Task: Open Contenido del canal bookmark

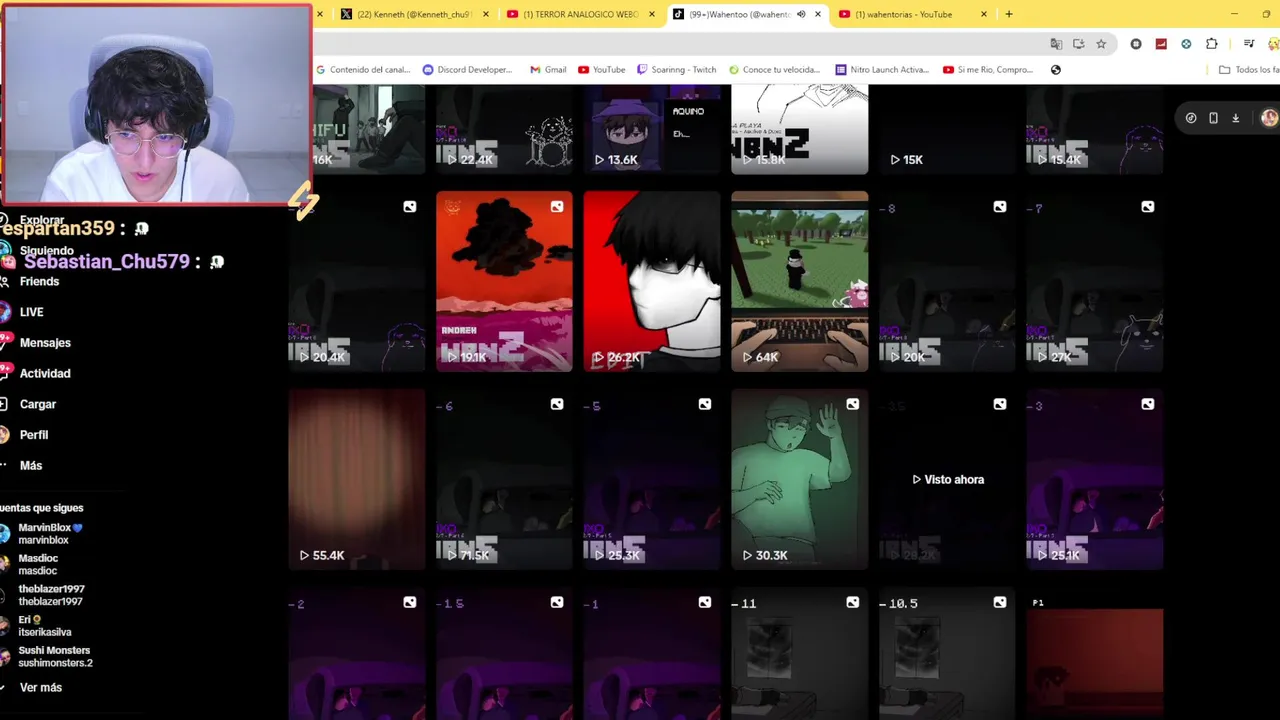Action: point(364,70)
